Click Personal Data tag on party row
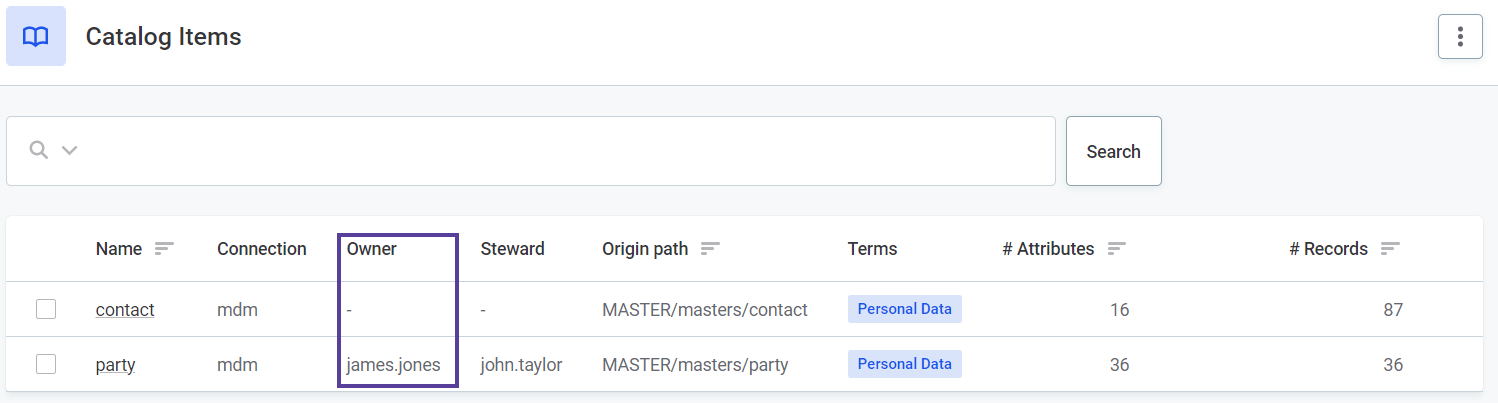 point(904,364)
